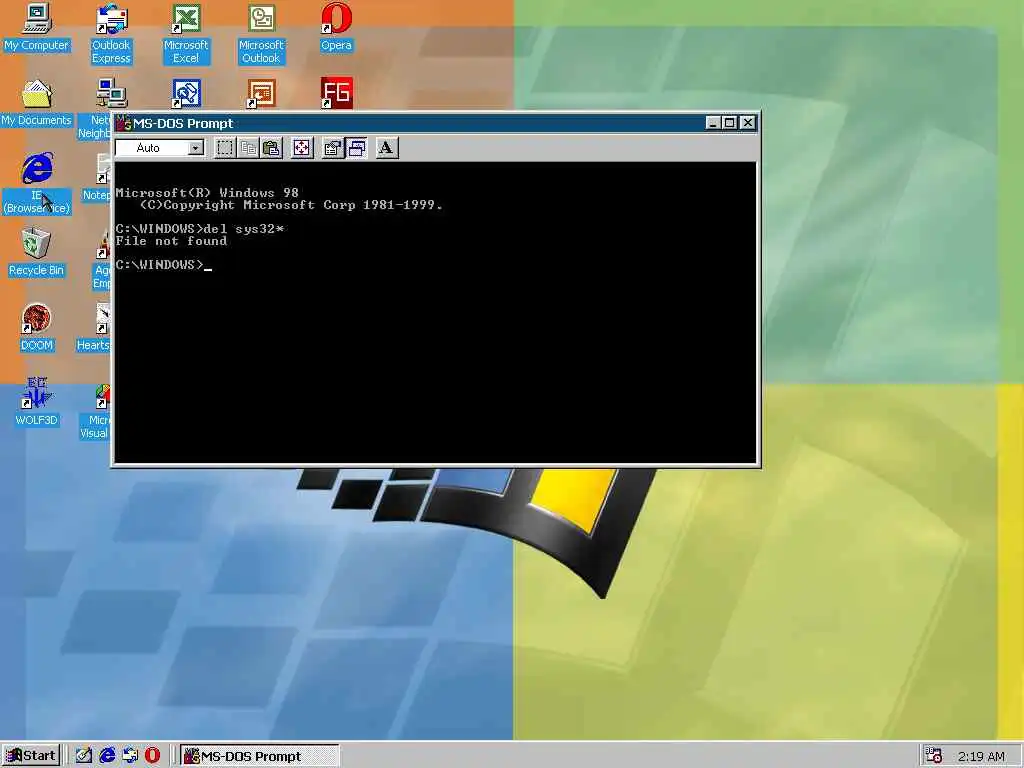The width and height of the screenshot is (1024, 768).
Task: Click the 'del sys32*' command text
Action: coord(244,229)
